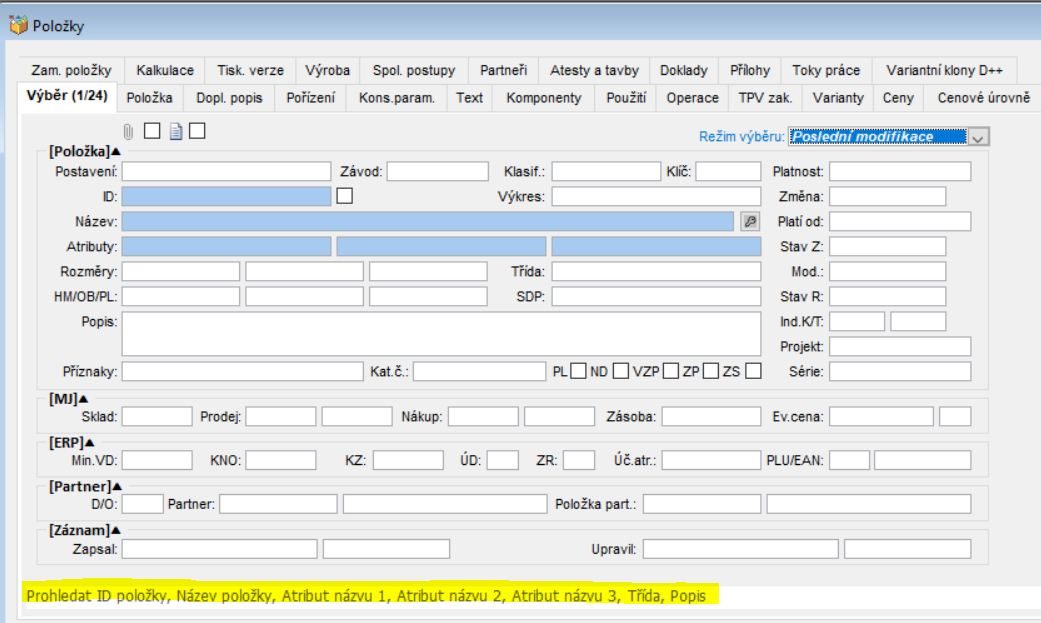Collapse the [Položka] section
The width and height of the screenshot is (1041, 623).
(115, 151)
